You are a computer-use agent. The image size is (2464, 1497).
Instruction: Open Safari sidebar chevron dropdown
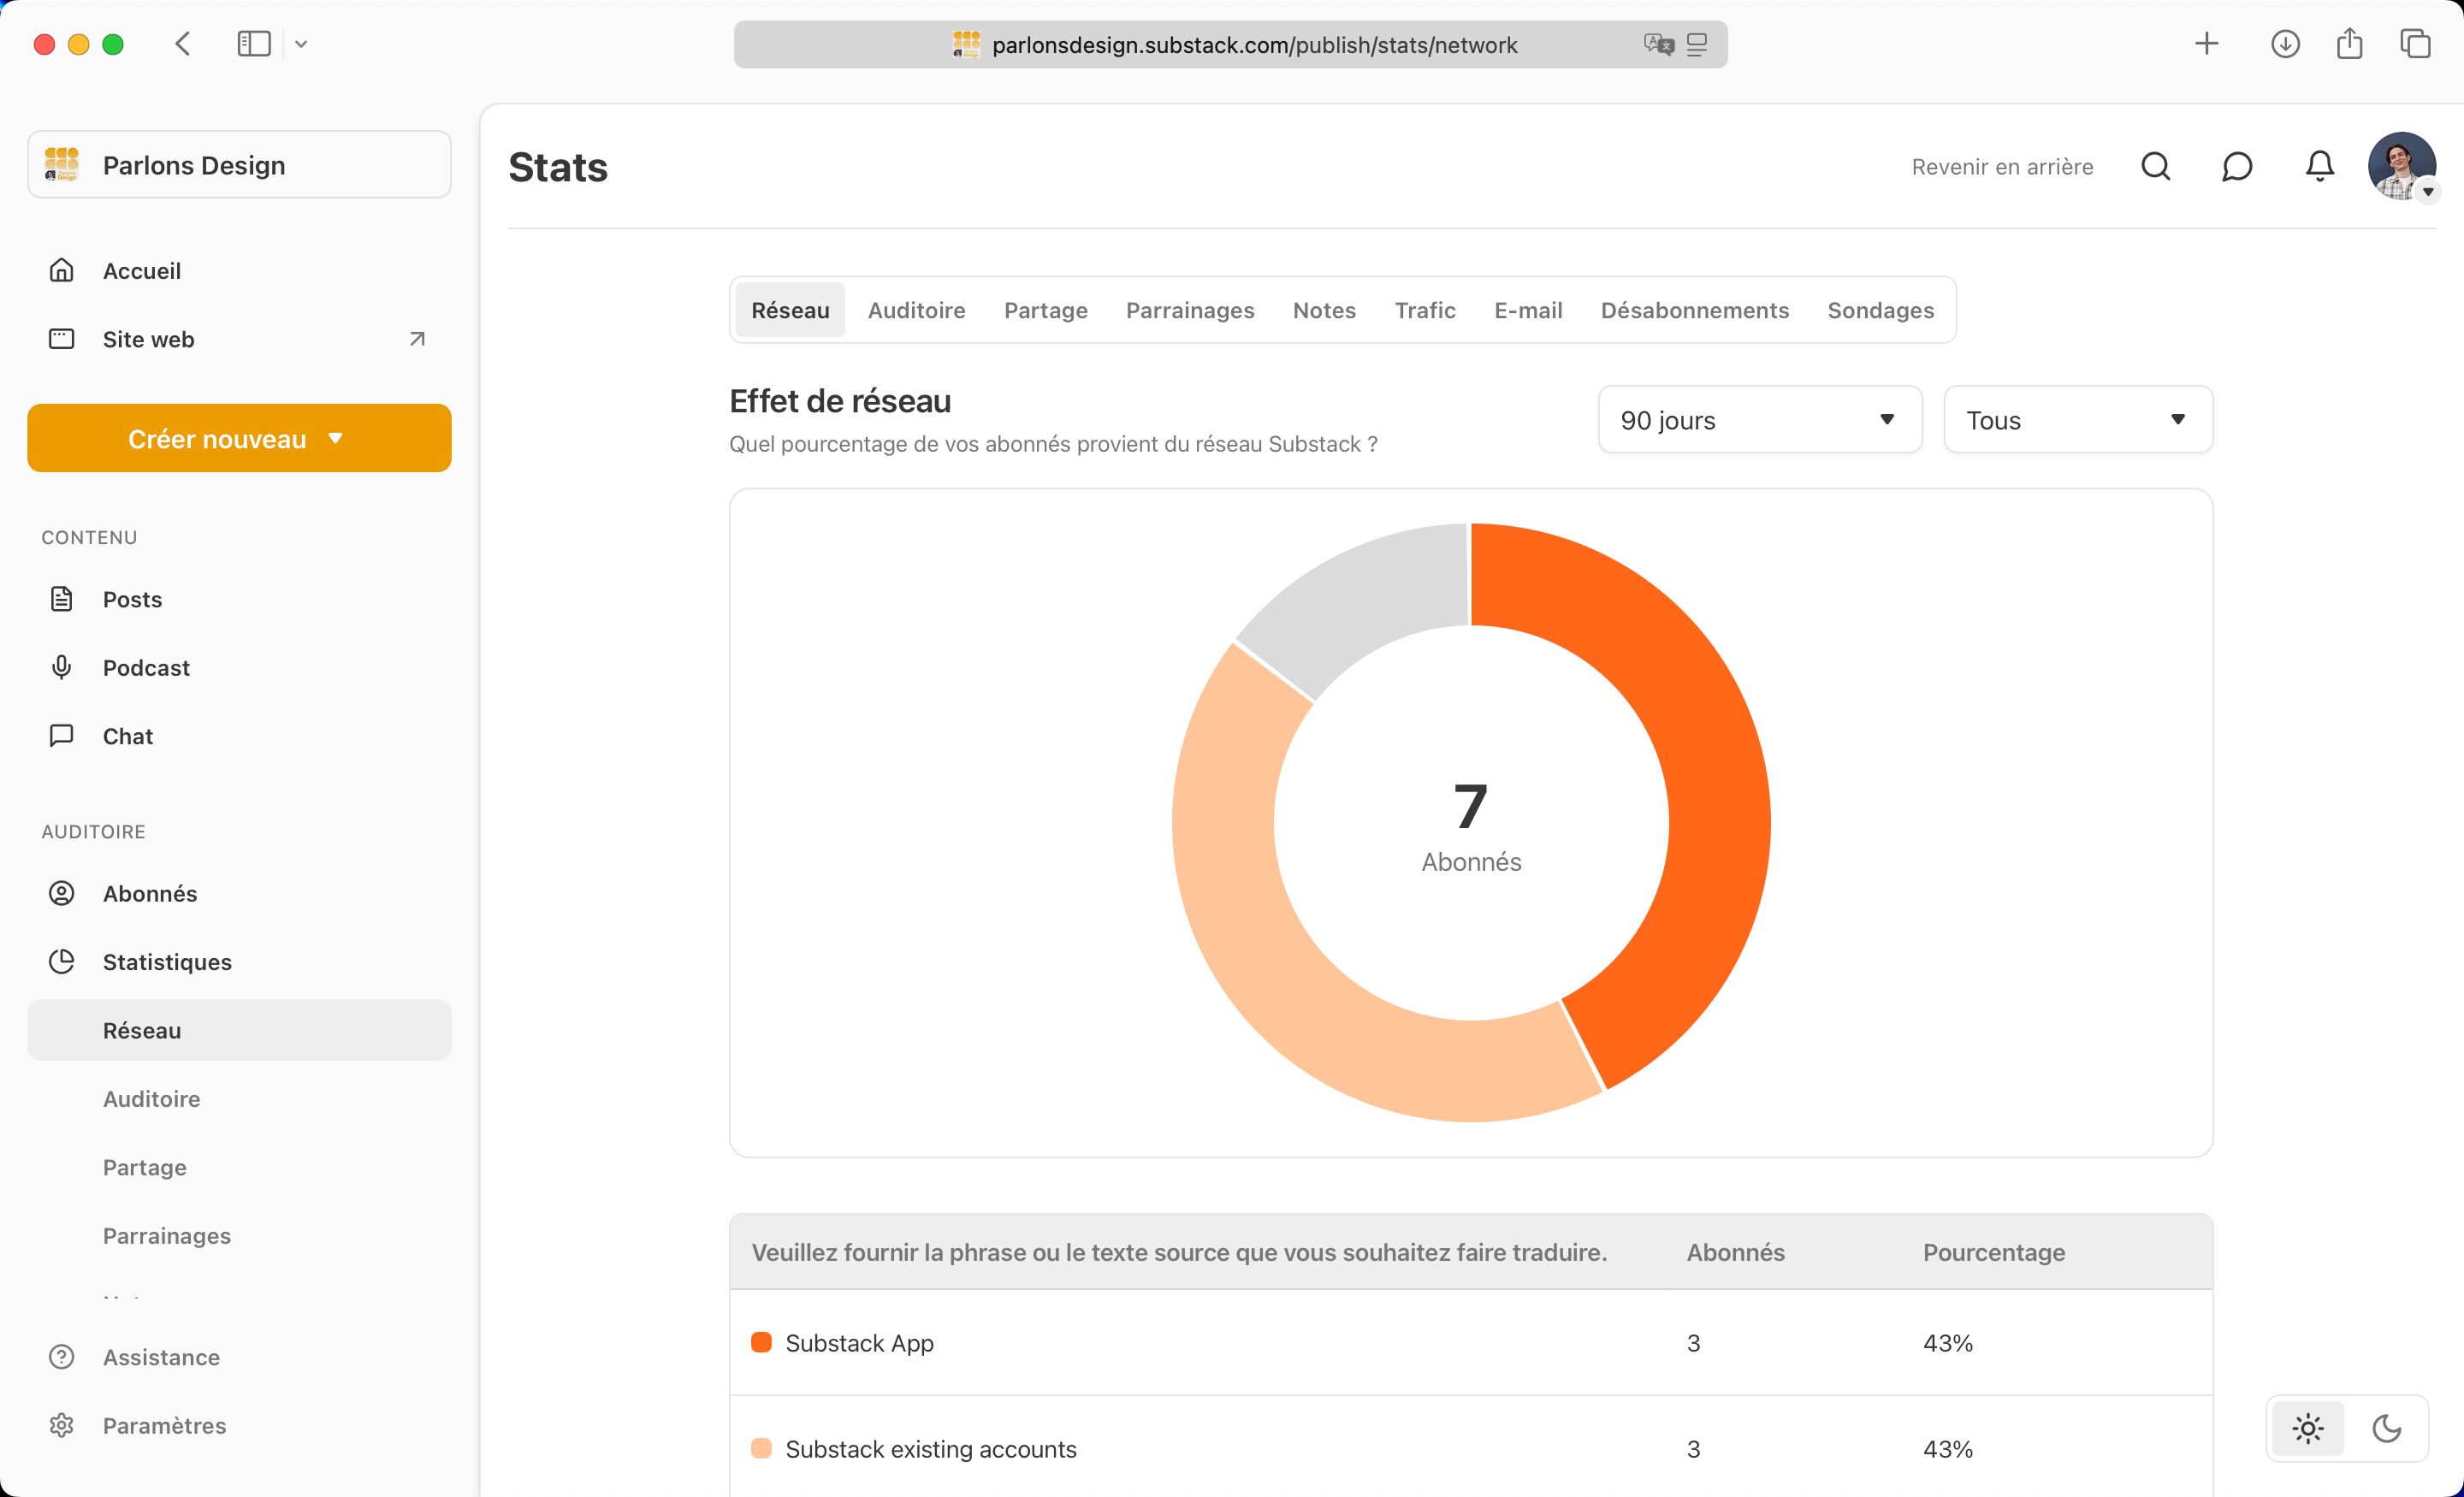point(301,44)
